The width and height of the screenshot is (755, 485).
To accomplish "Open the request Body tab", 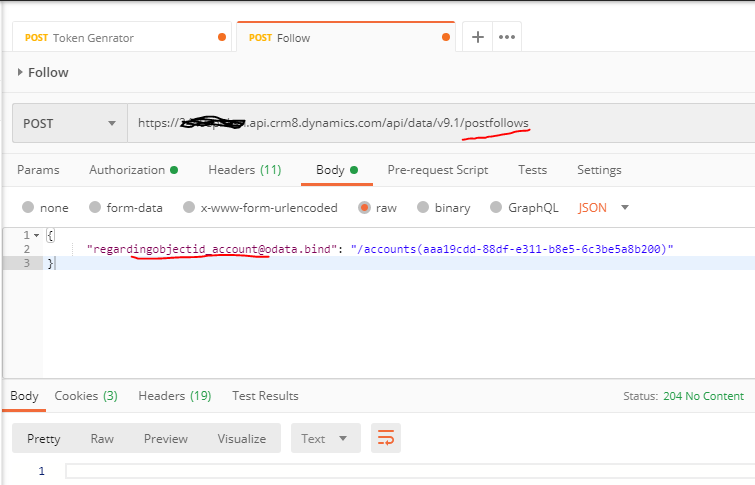I will click(x=337, y=170).
